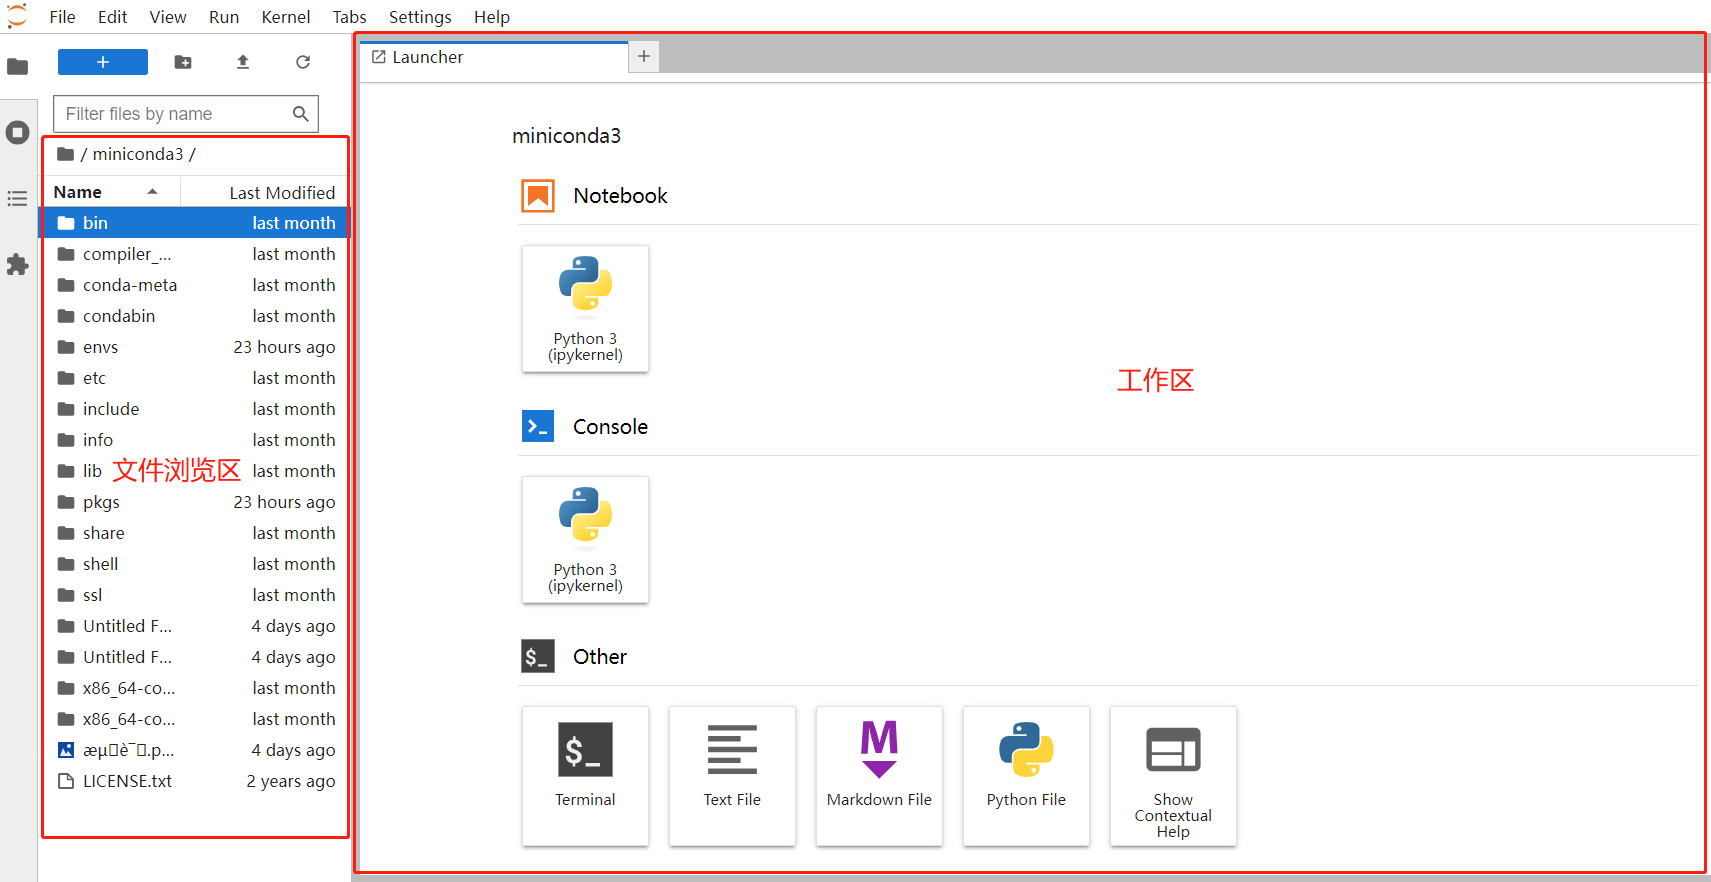This screenshot has height=882, width=1711.
Task: Open the Kernel menu
Action: [286, 17]
